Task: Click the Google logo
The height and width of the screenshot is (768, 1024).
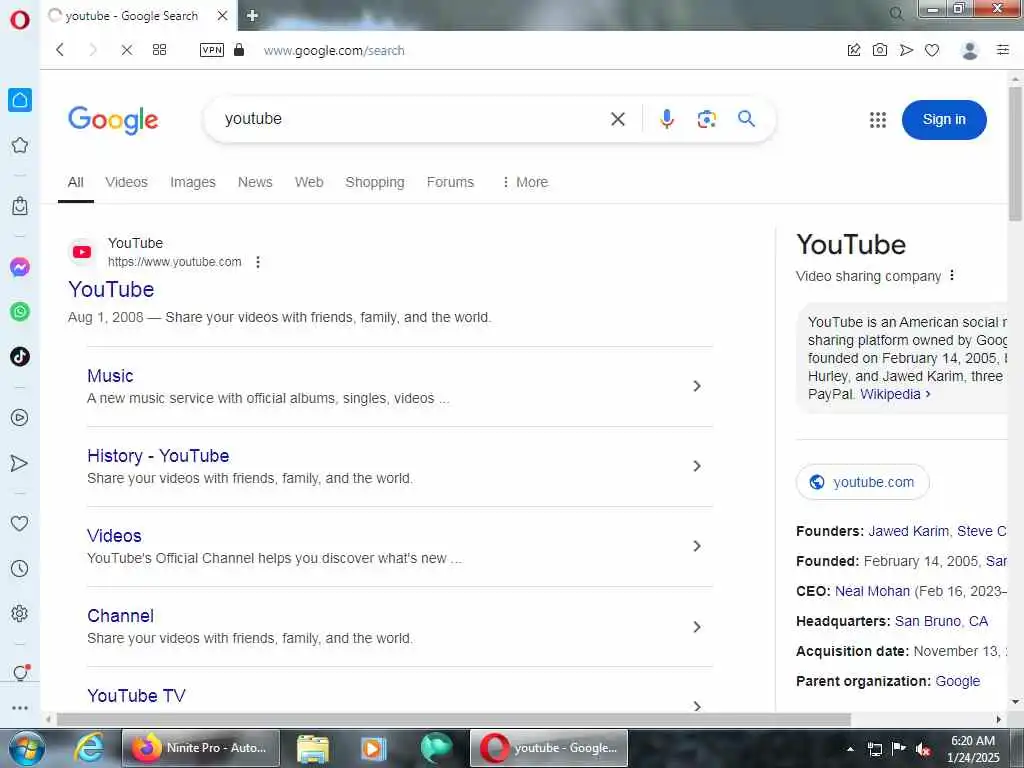Action: pyautogui.click(x=113, y=120)
